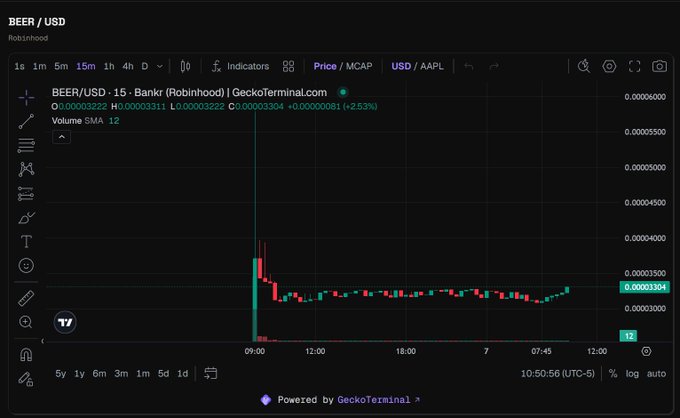
Task: Open the forecasting and measurement position tool
Action: 26,193
